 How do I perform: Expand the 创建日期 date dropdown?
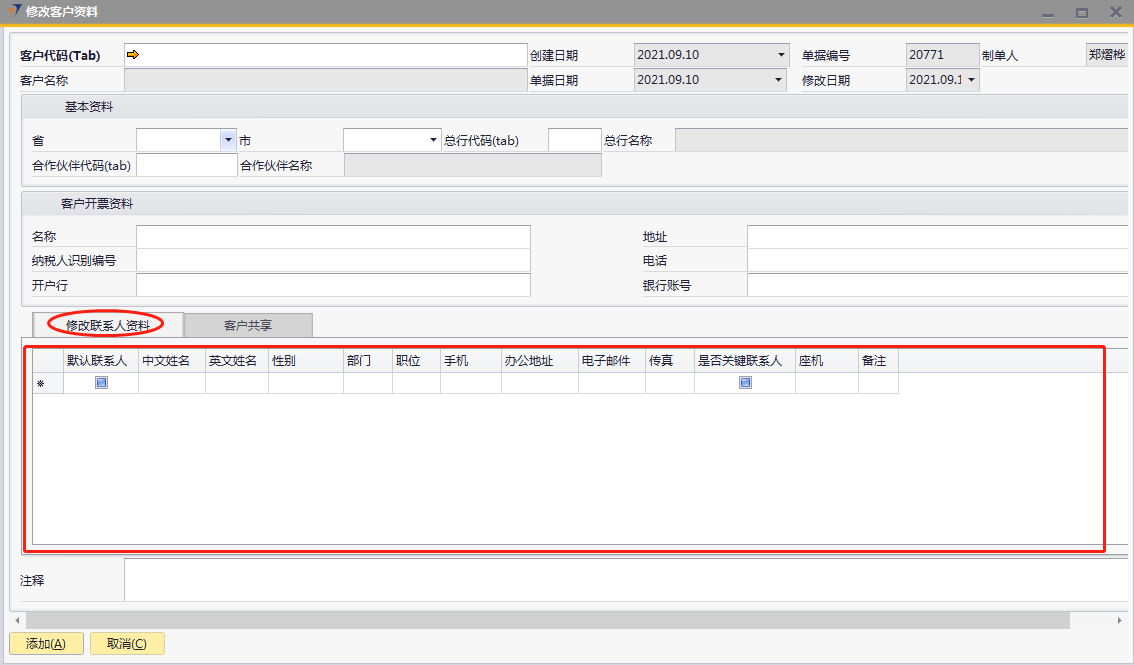click(781, 55)
